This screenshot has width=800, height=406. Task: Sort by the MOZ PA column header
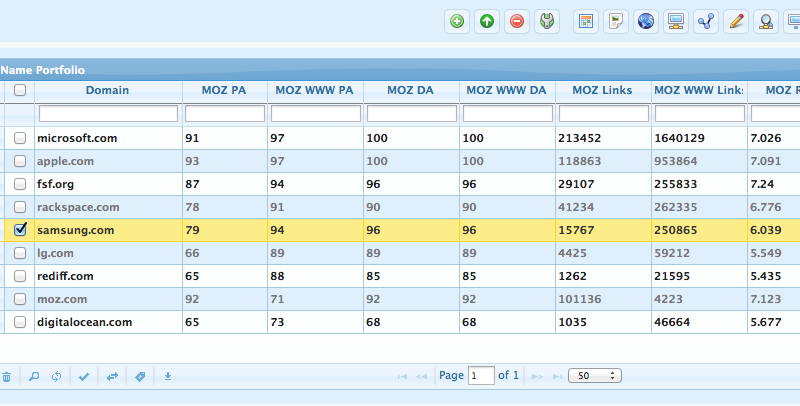tap(224, 90)
